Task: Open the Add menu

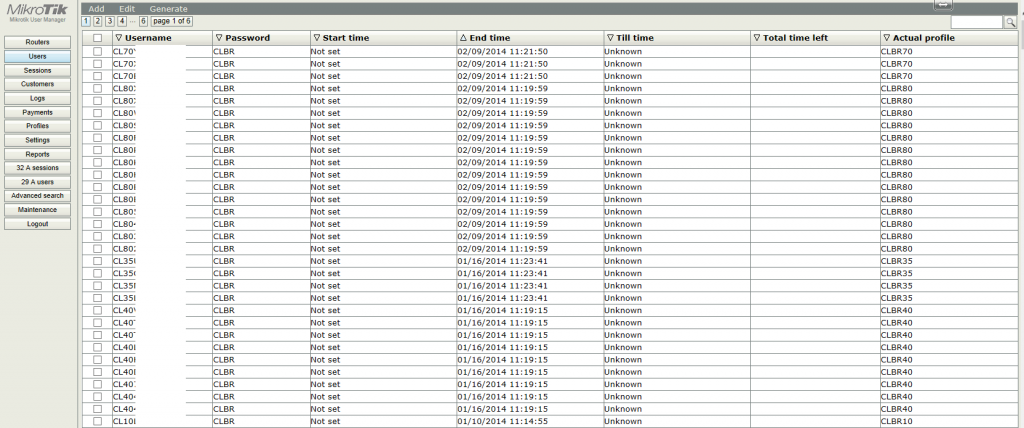Action: click(x=96, y=8)
